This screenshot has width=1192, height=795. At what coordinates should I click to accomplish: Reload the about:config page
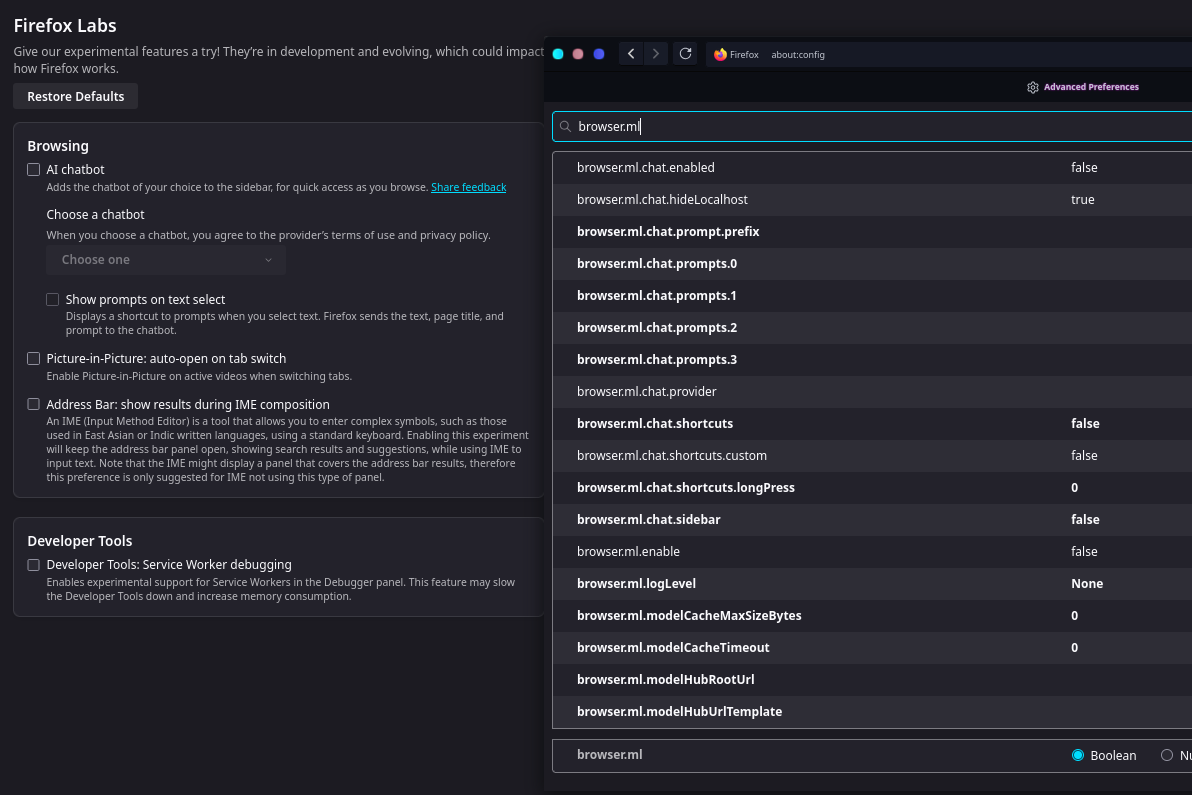click(x=685, y=54)
